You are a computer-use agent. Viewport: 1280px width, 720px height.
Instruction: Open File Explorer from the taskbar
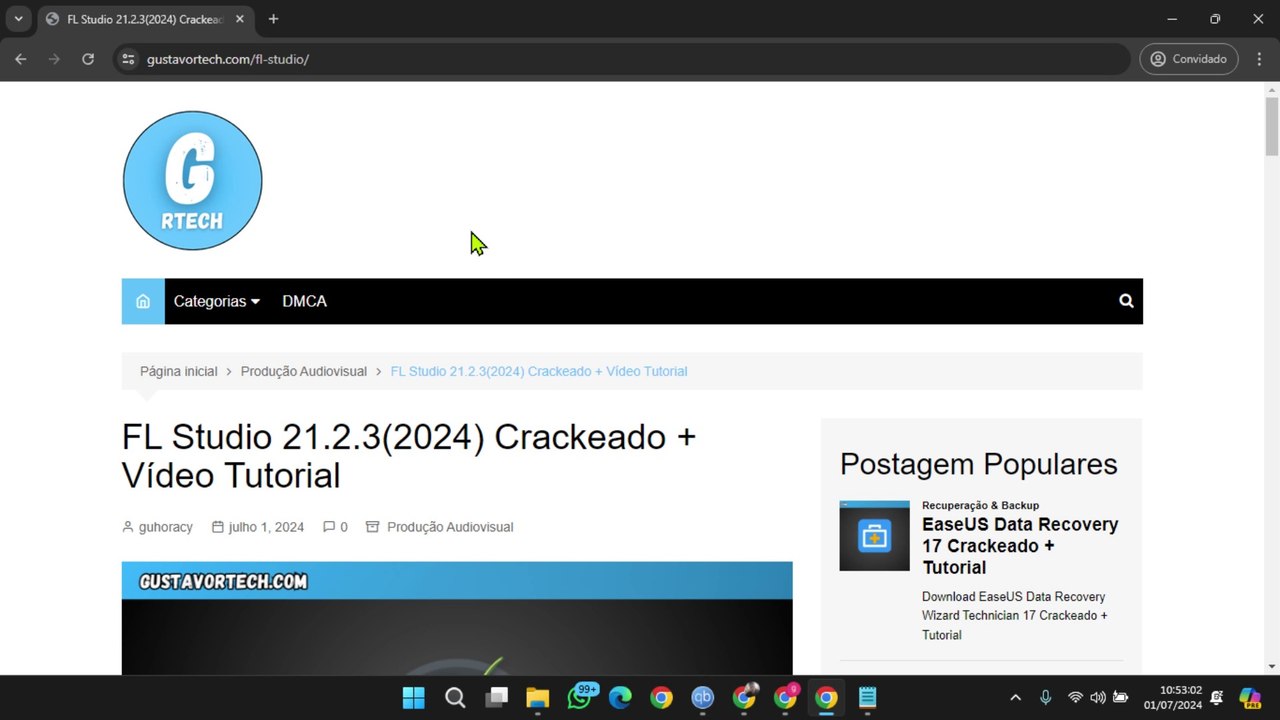[538, 698]
